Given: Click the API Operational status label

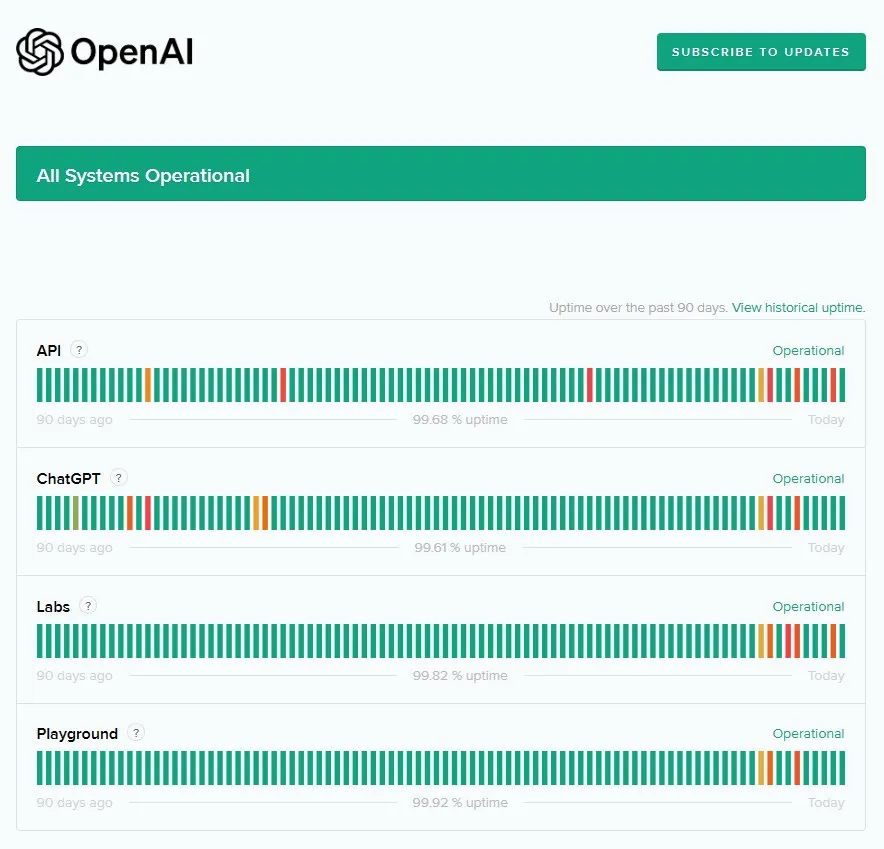Looking at the screenshot, I should [808, 351].
